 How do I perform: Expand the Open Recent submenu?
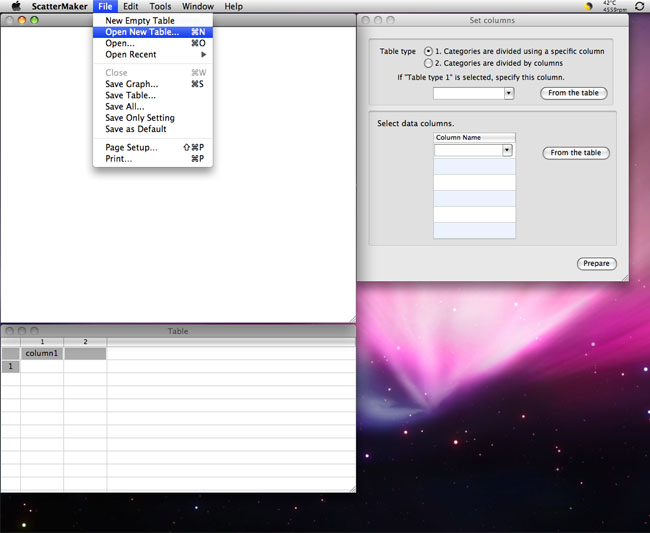coord(153,54)
